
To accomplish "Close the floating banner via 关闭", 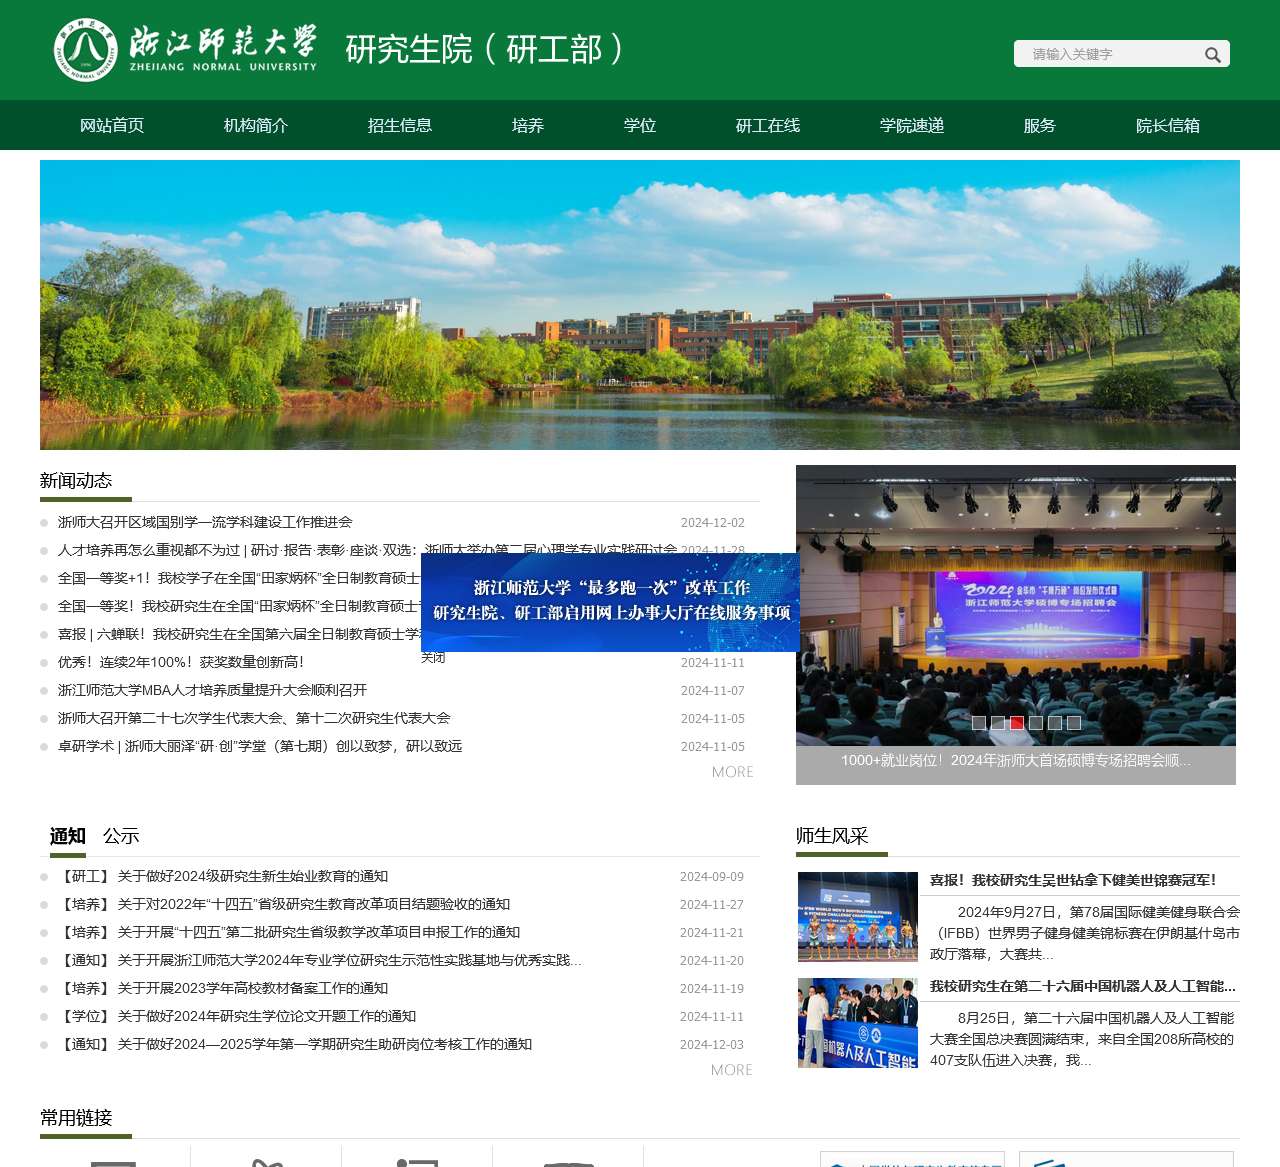I will click(x=433, y=658).
